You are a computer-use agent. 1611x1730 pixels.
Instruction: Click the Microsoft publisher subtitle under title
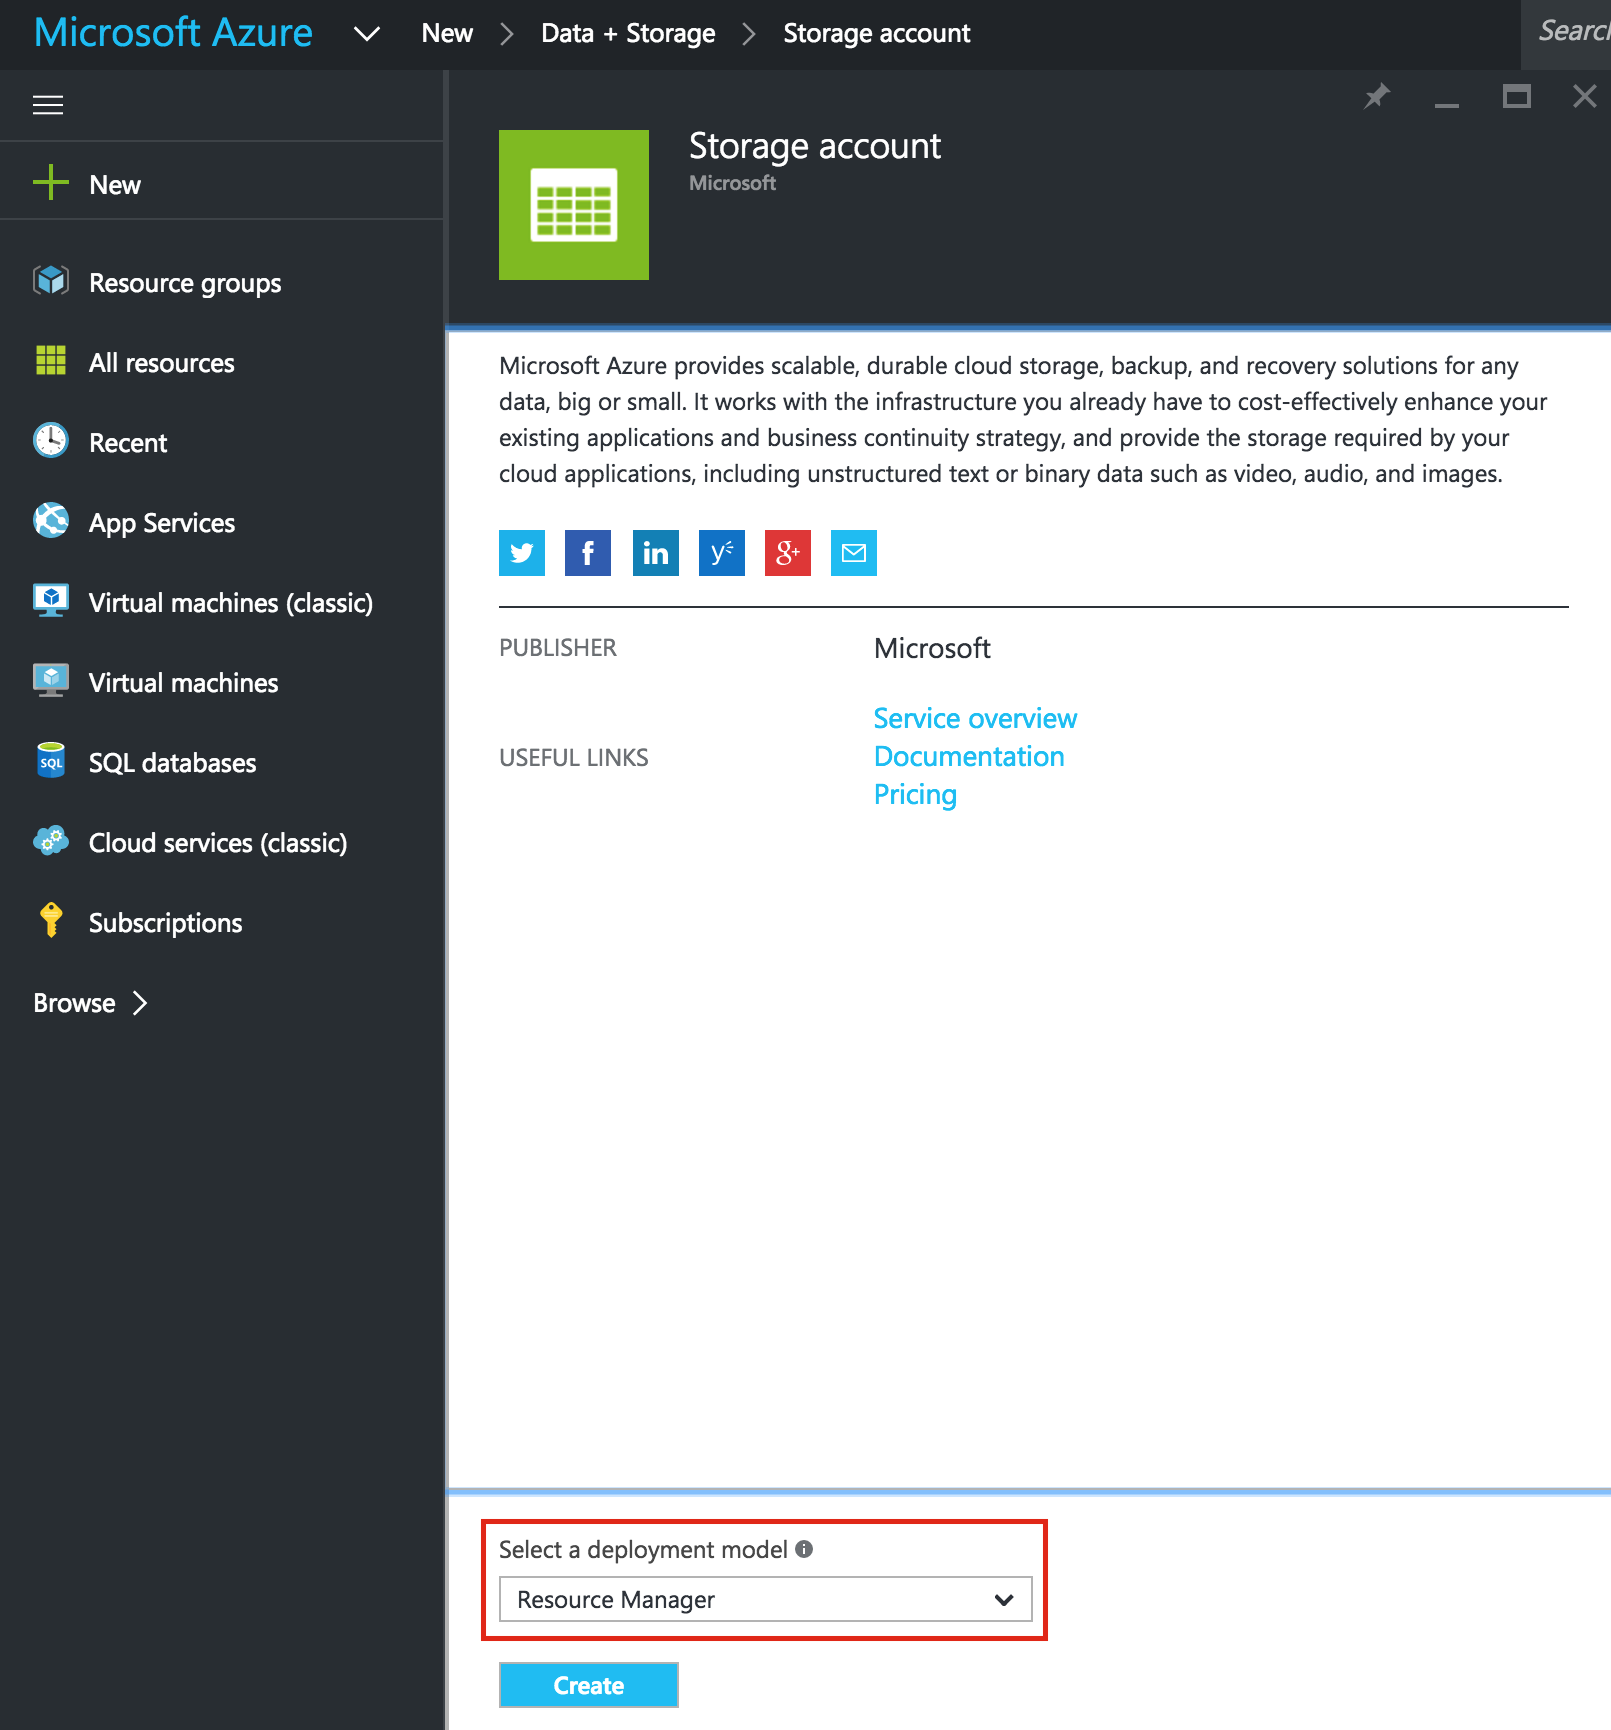pyautogui.click(x=733, y=183)
